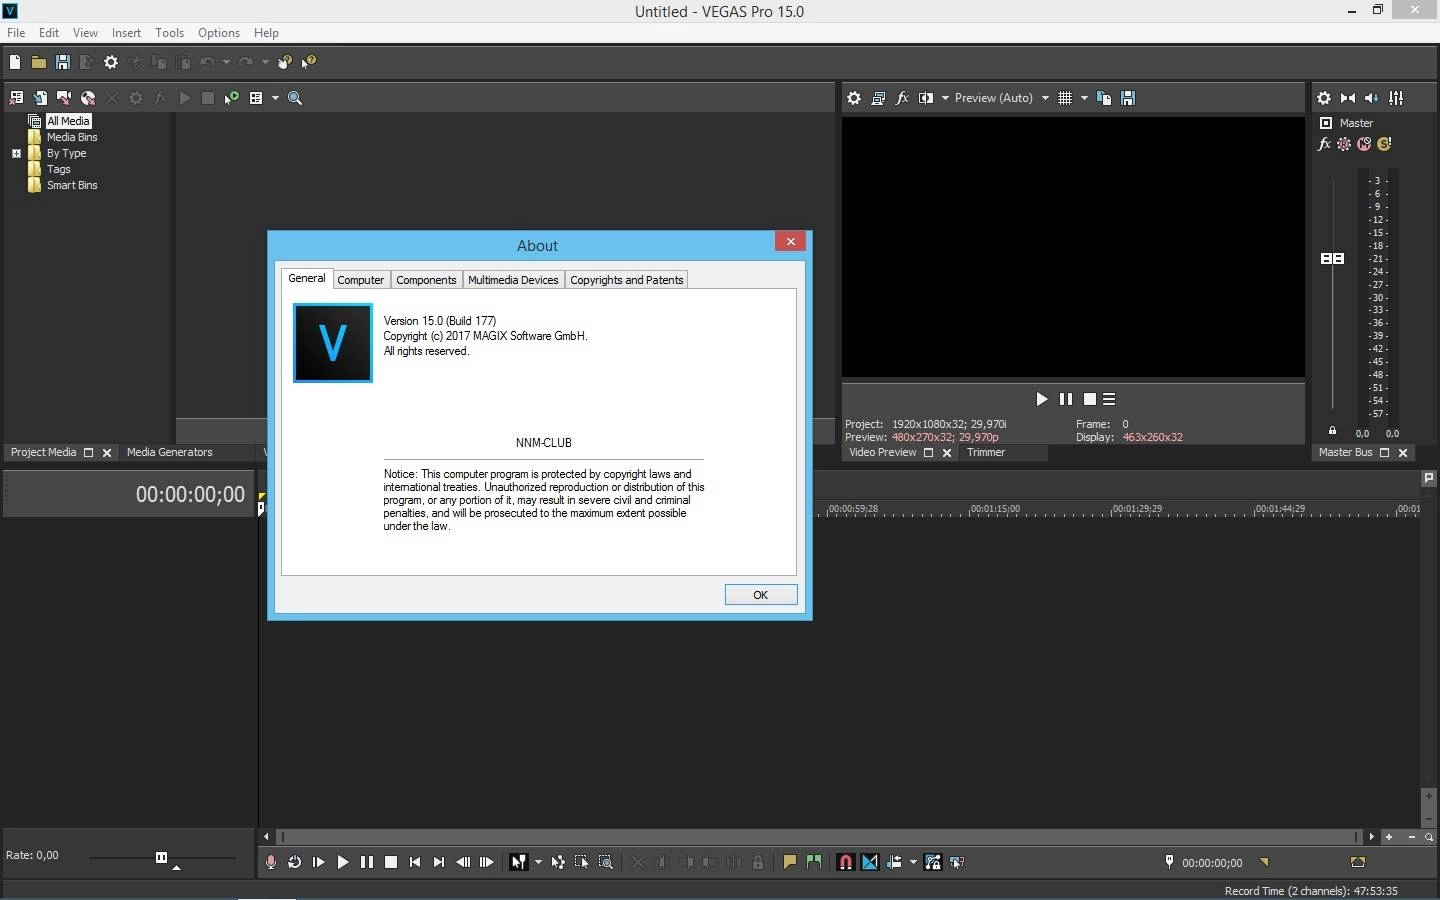
Task: Expand the By Type tree node
Action: coord(16,153)
